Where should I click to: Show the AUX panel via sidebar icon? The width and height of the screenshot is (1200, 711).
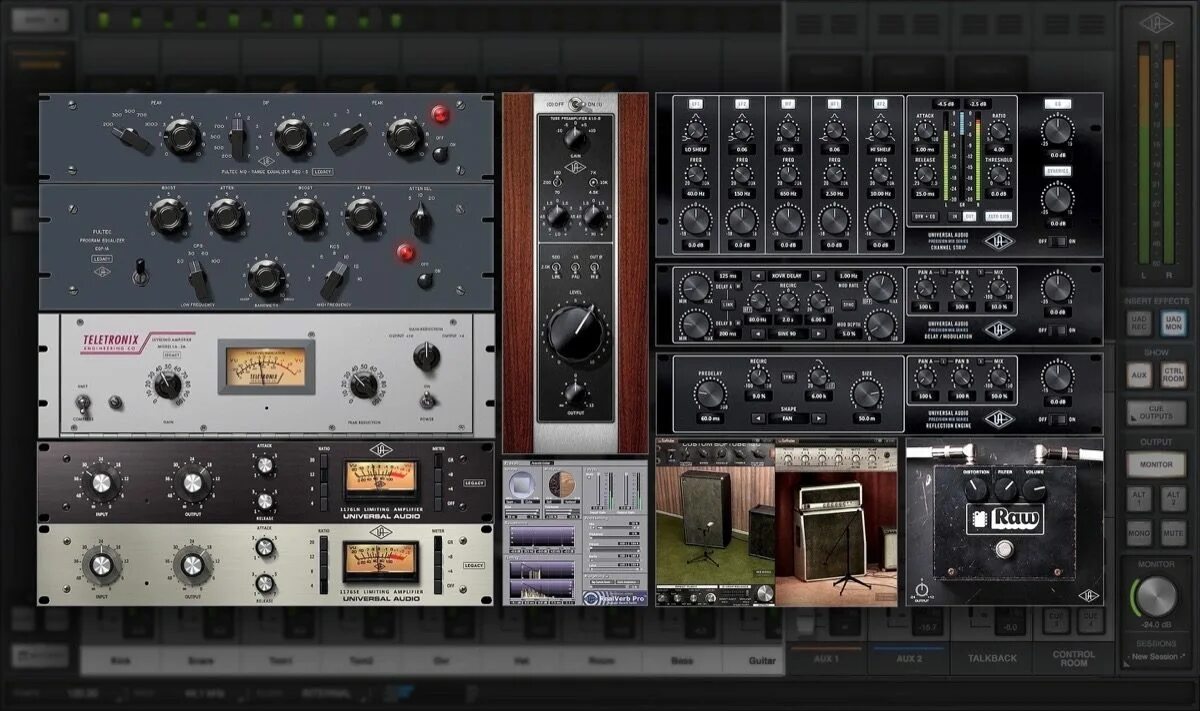coord(1140,376)
